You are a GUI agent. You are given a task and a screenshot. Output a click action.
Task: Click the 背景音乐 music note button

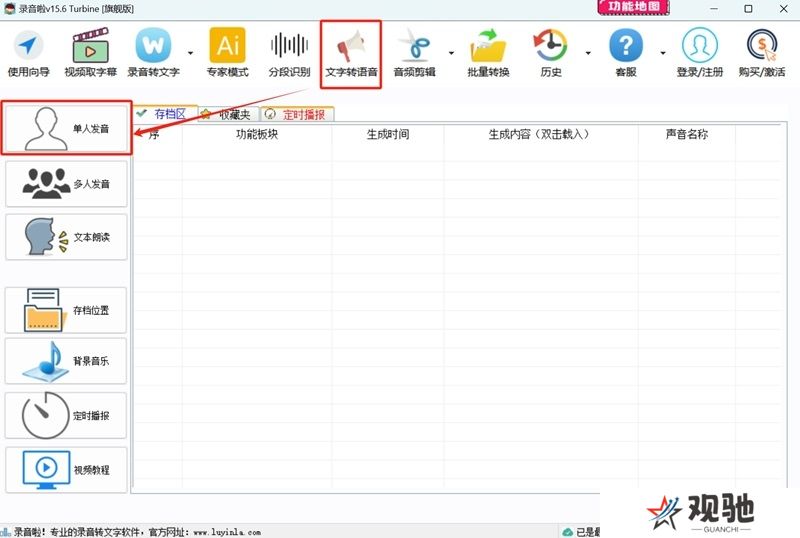(x=66, y=361)
